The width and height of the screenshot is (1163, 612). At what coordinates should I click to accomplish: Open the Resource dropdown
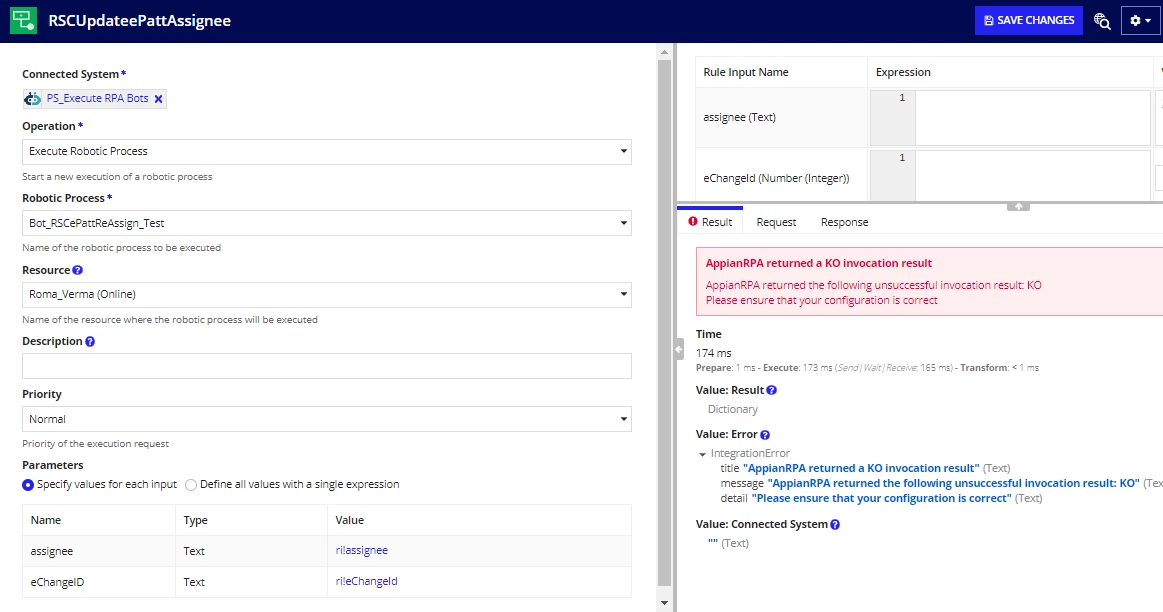[326, 295]
